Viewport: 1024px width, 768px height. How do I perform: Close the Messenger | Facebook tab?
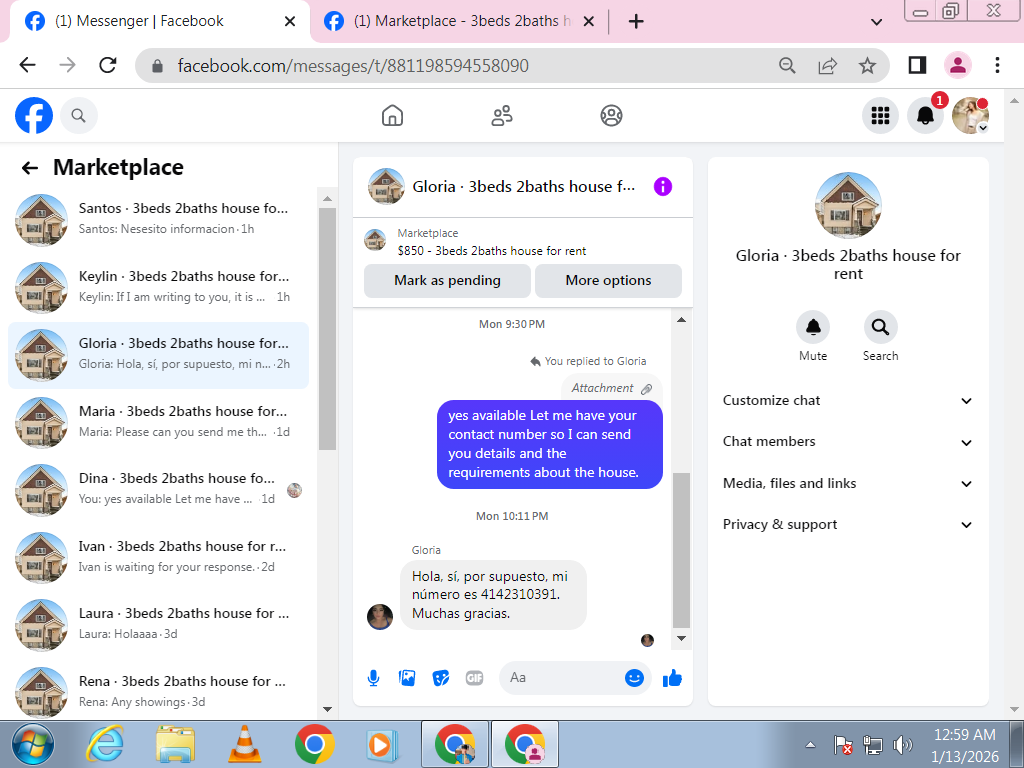coord(290,22)
